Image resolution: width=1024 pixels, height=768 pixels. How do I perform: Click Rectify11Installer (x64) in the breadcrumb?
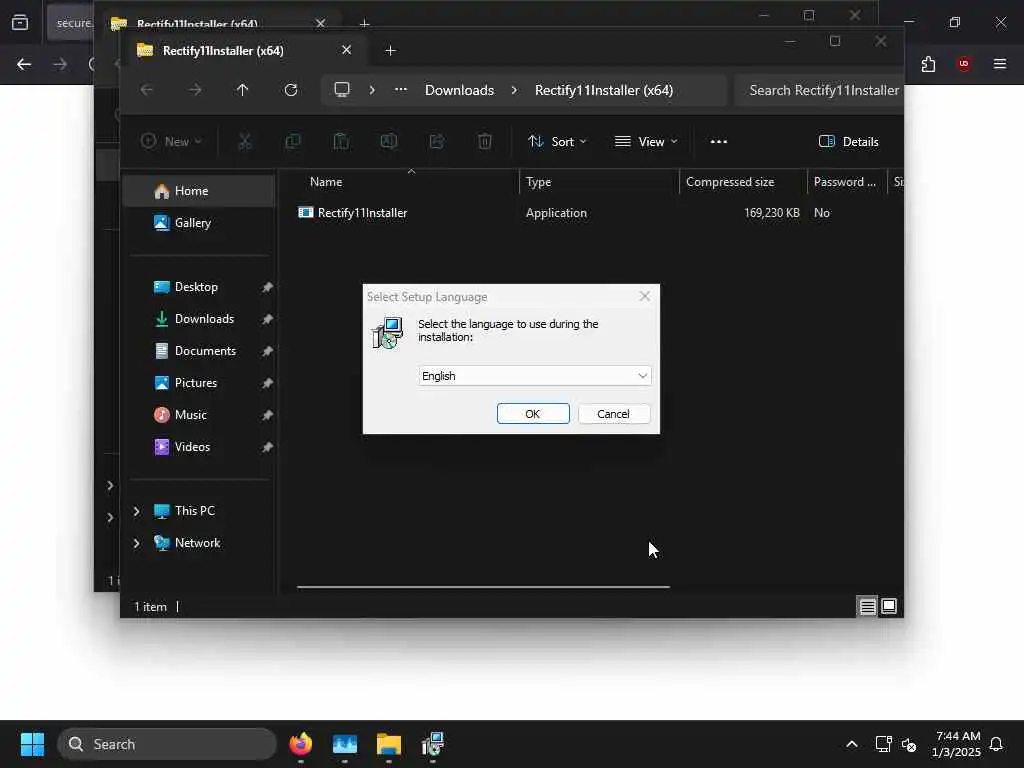(x=603, y=90)
